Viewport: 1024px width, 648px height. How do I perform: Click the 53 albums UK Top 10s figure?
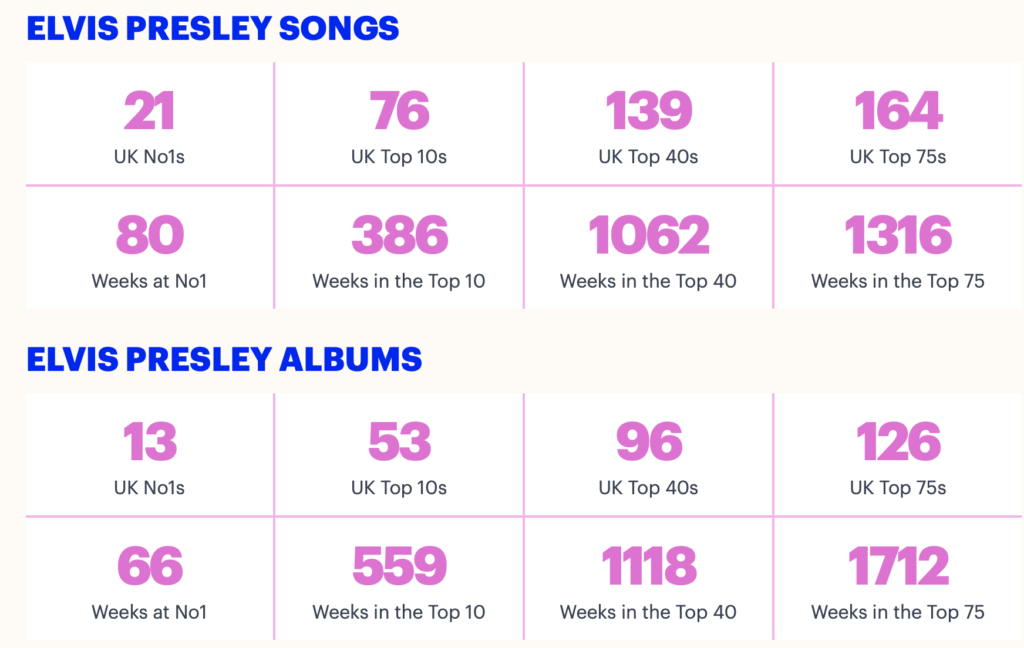point(399,442)
